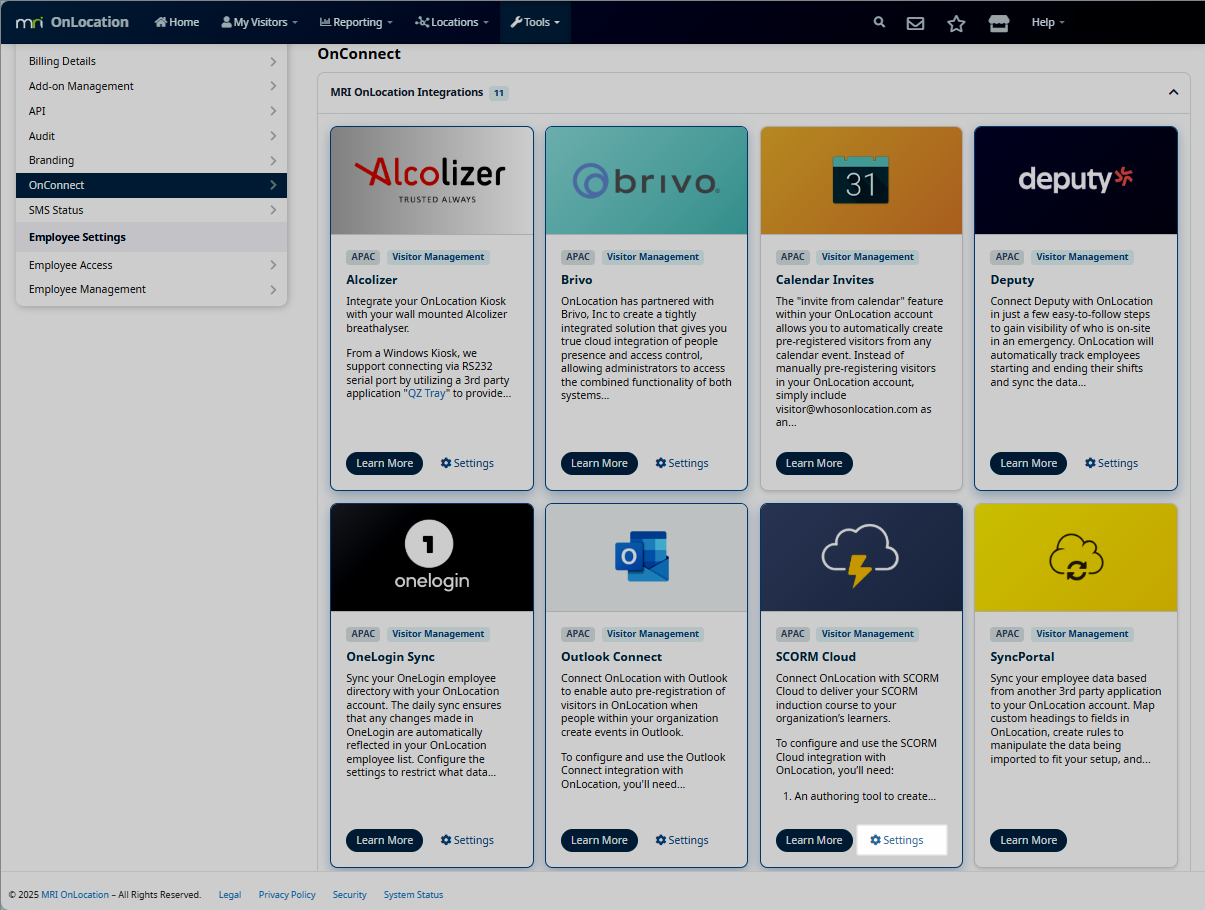The width and height of the screenshot is (1205, 910).
Task: Select Billing Details in sidebar
Action: point(62,61)
